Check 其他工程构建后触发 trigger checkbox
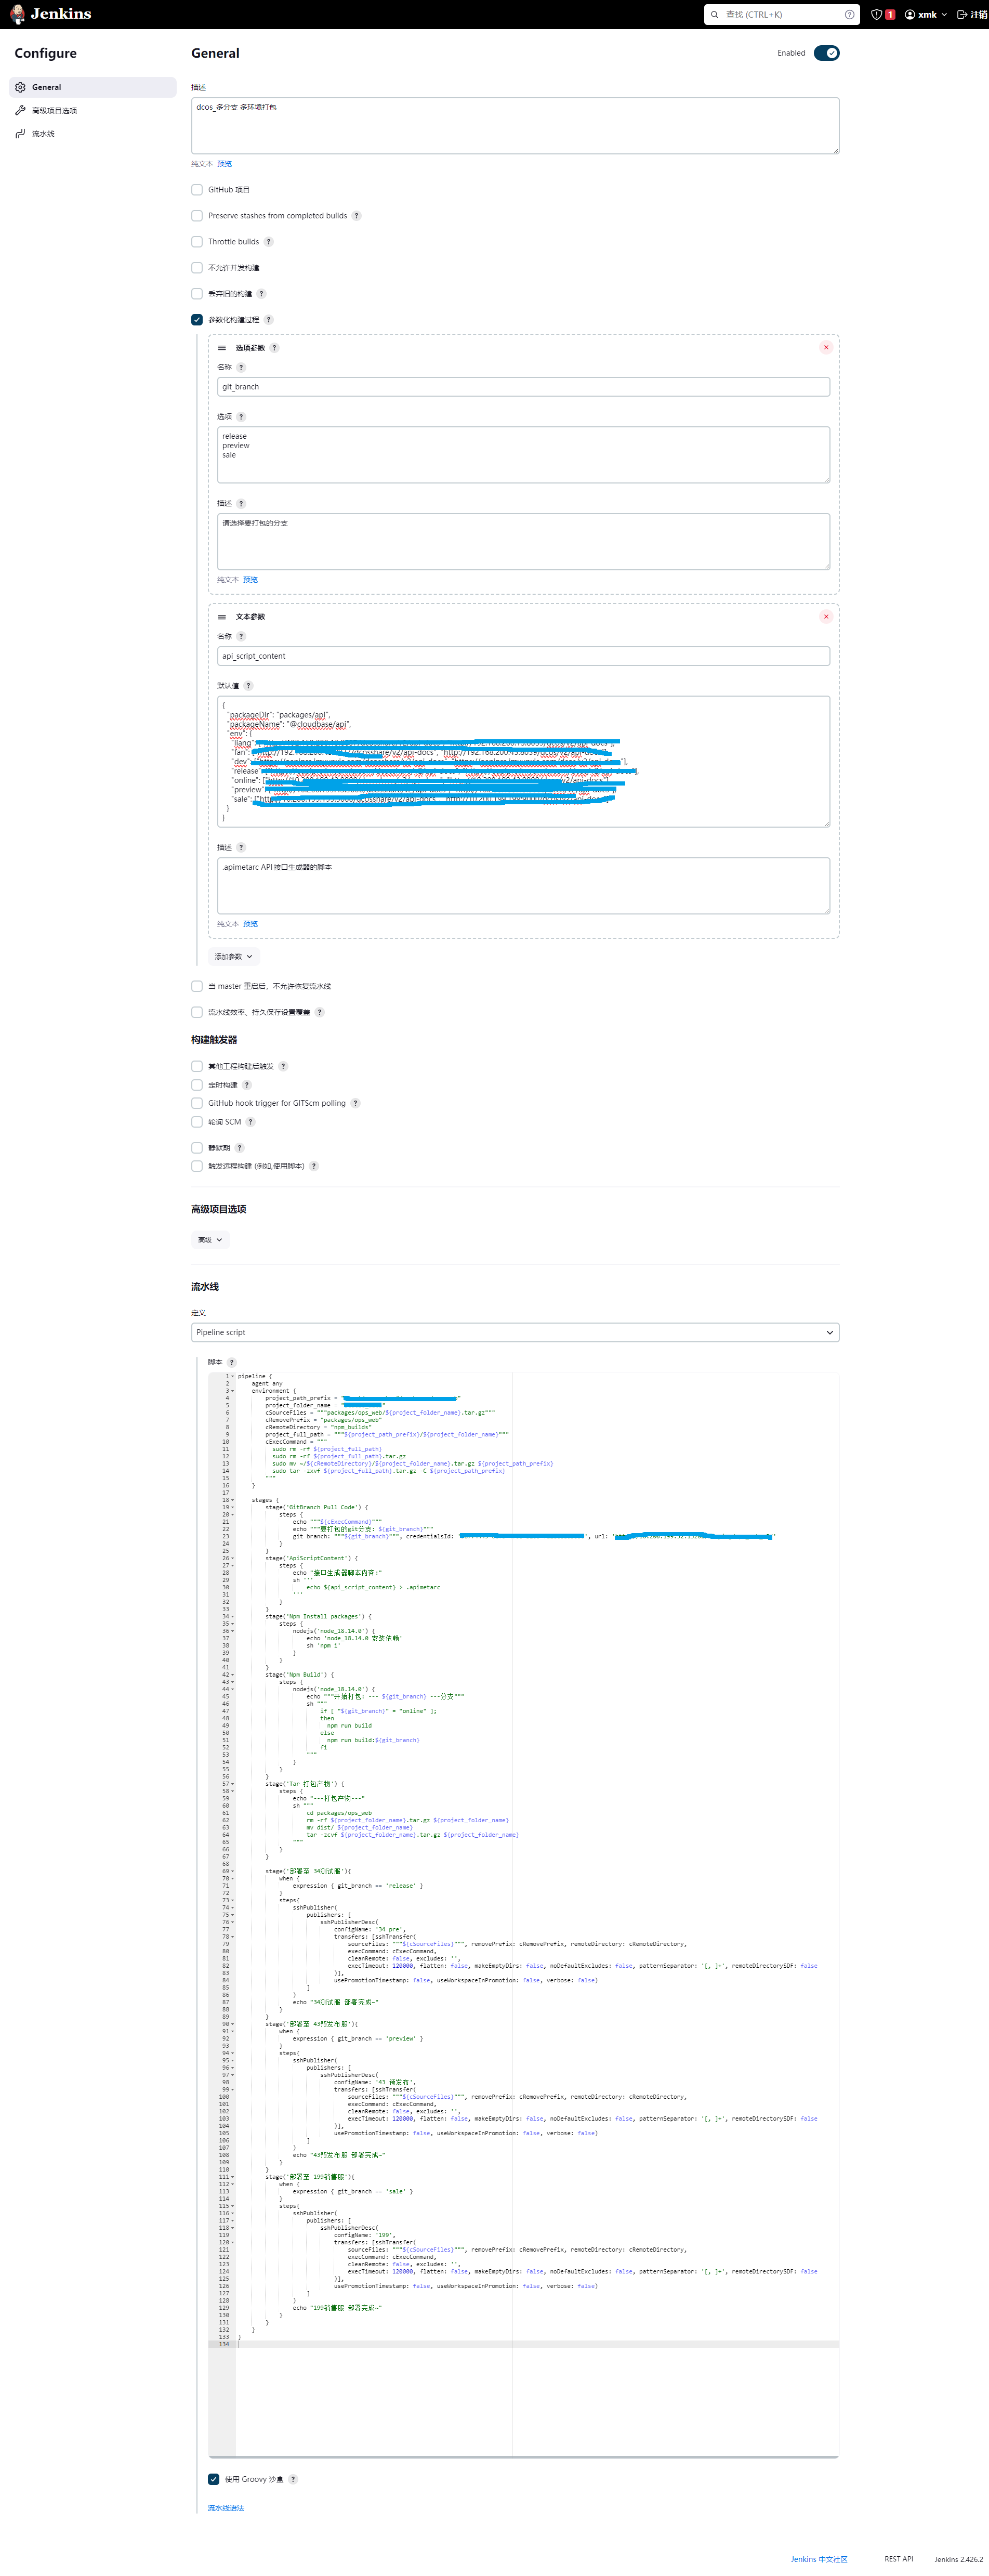 point(197,1066)
